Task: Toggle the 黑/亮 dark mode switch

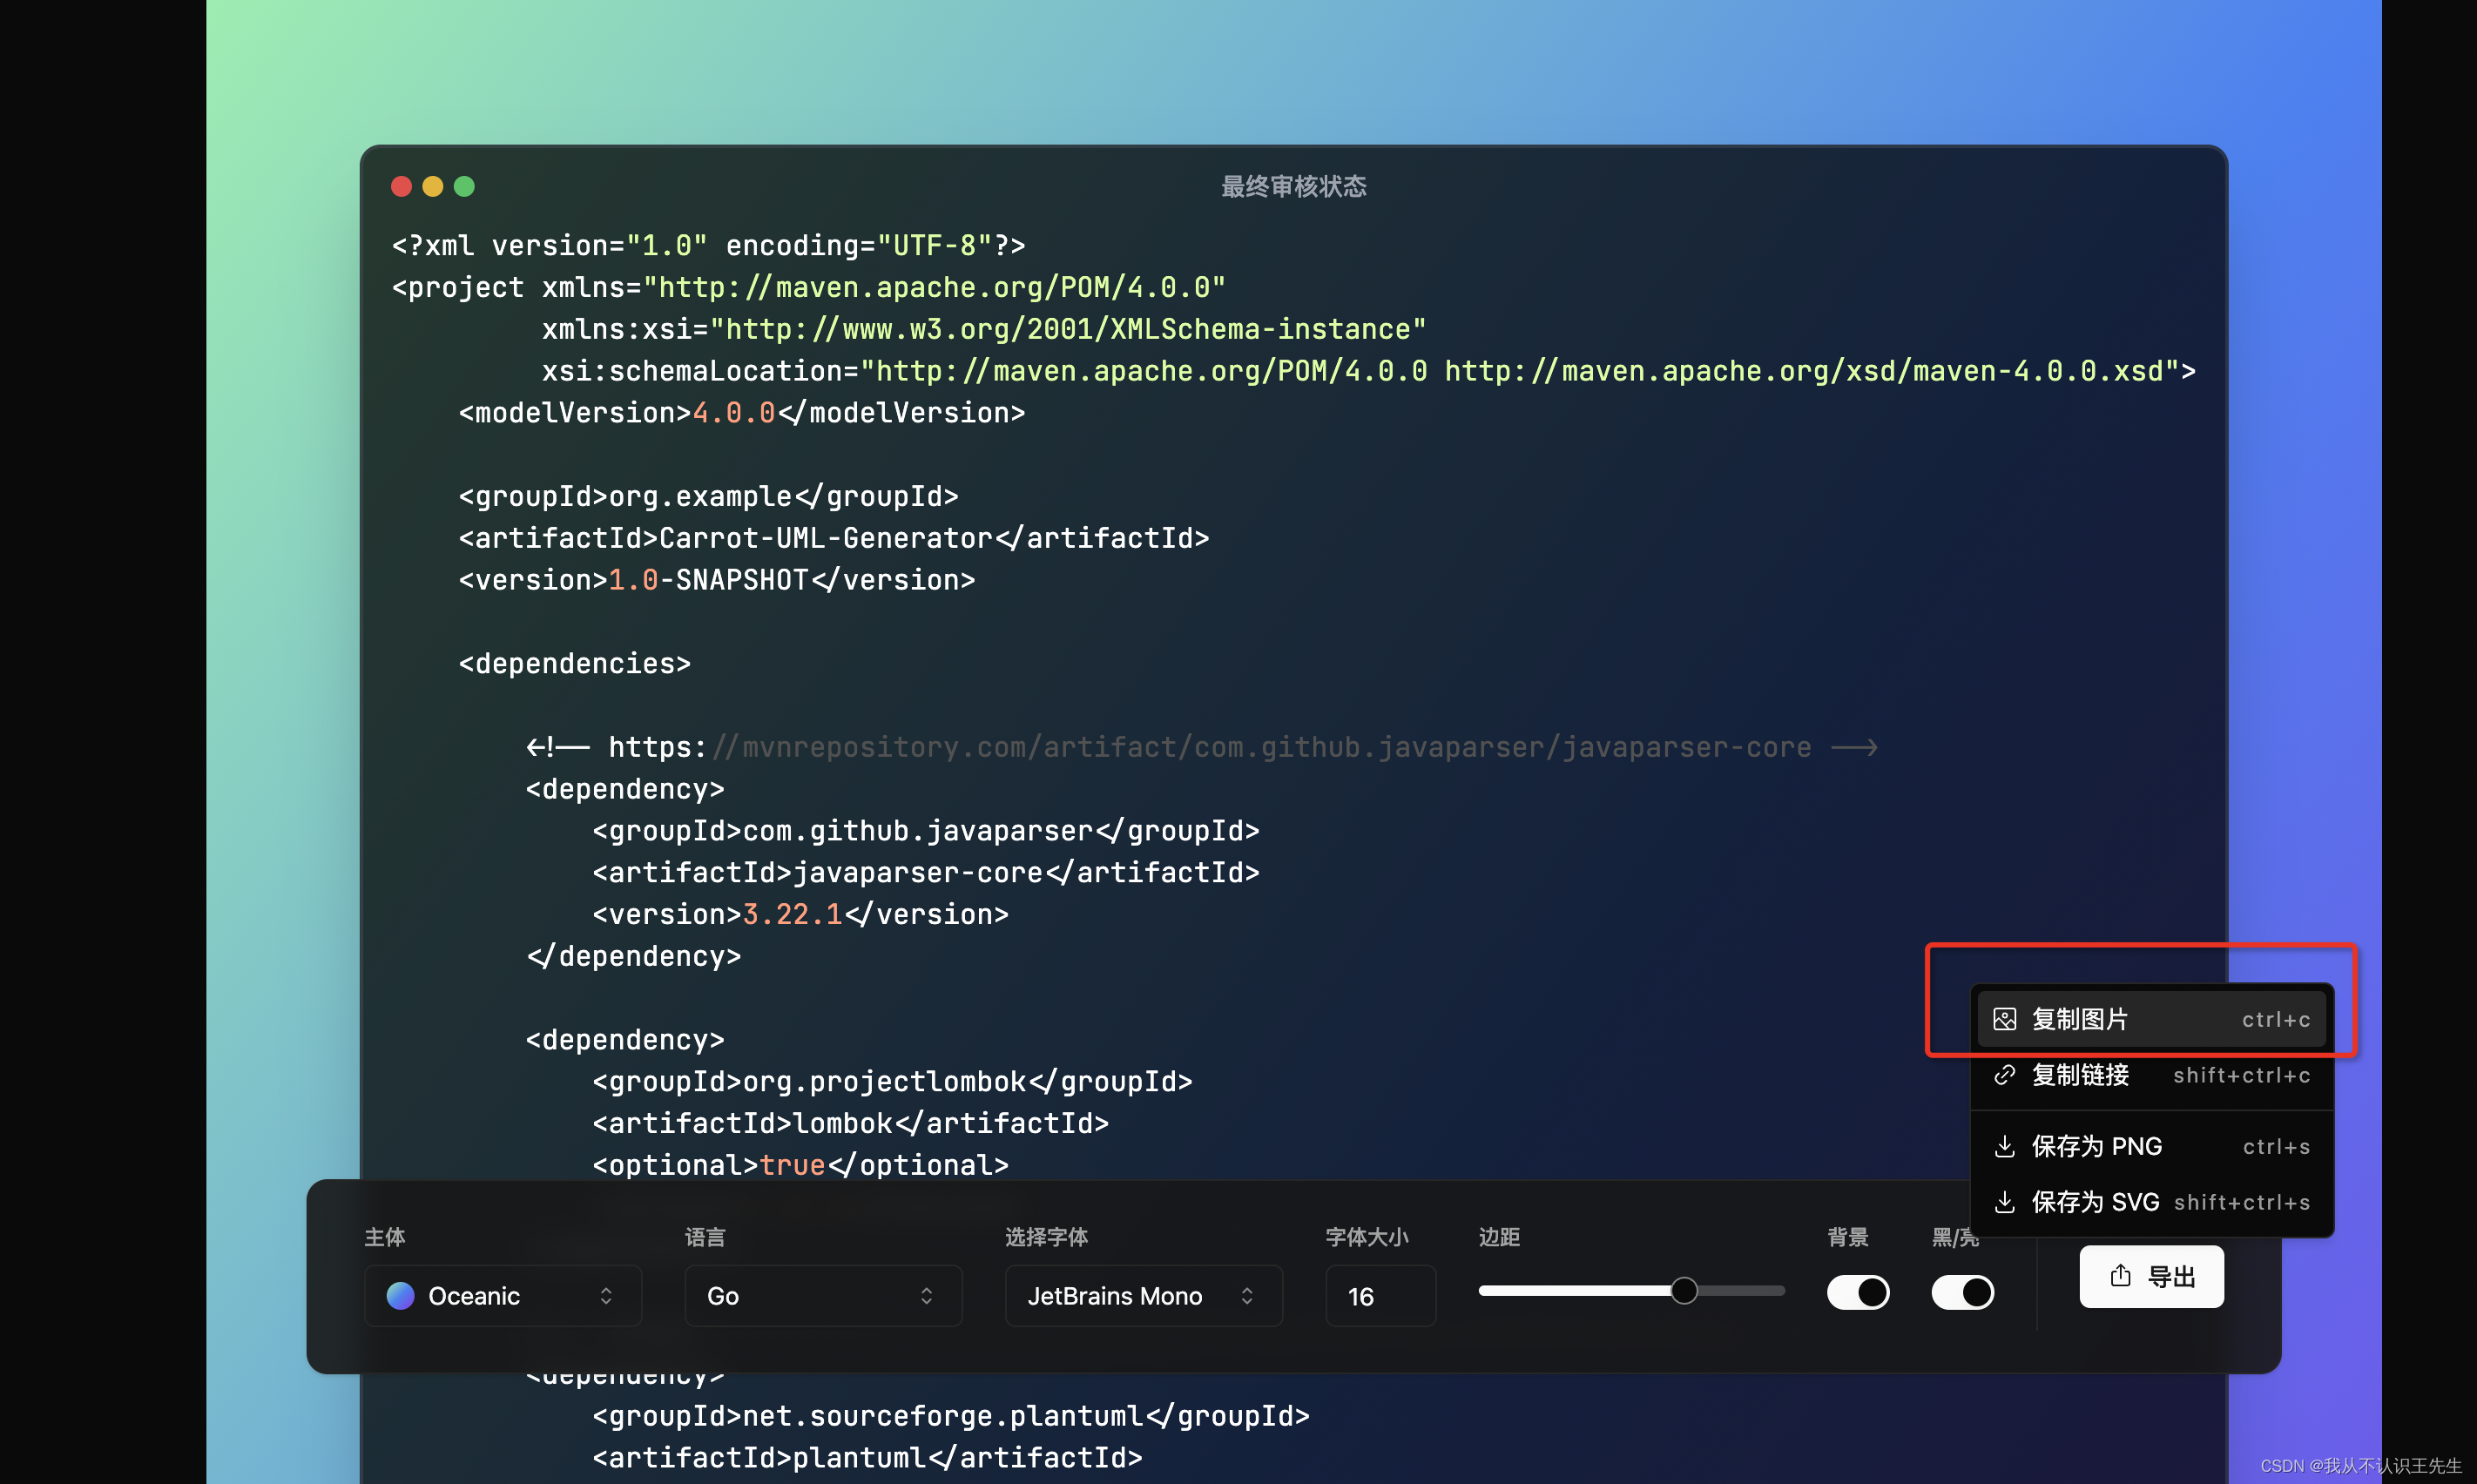Action: tap(1962, 1292)
